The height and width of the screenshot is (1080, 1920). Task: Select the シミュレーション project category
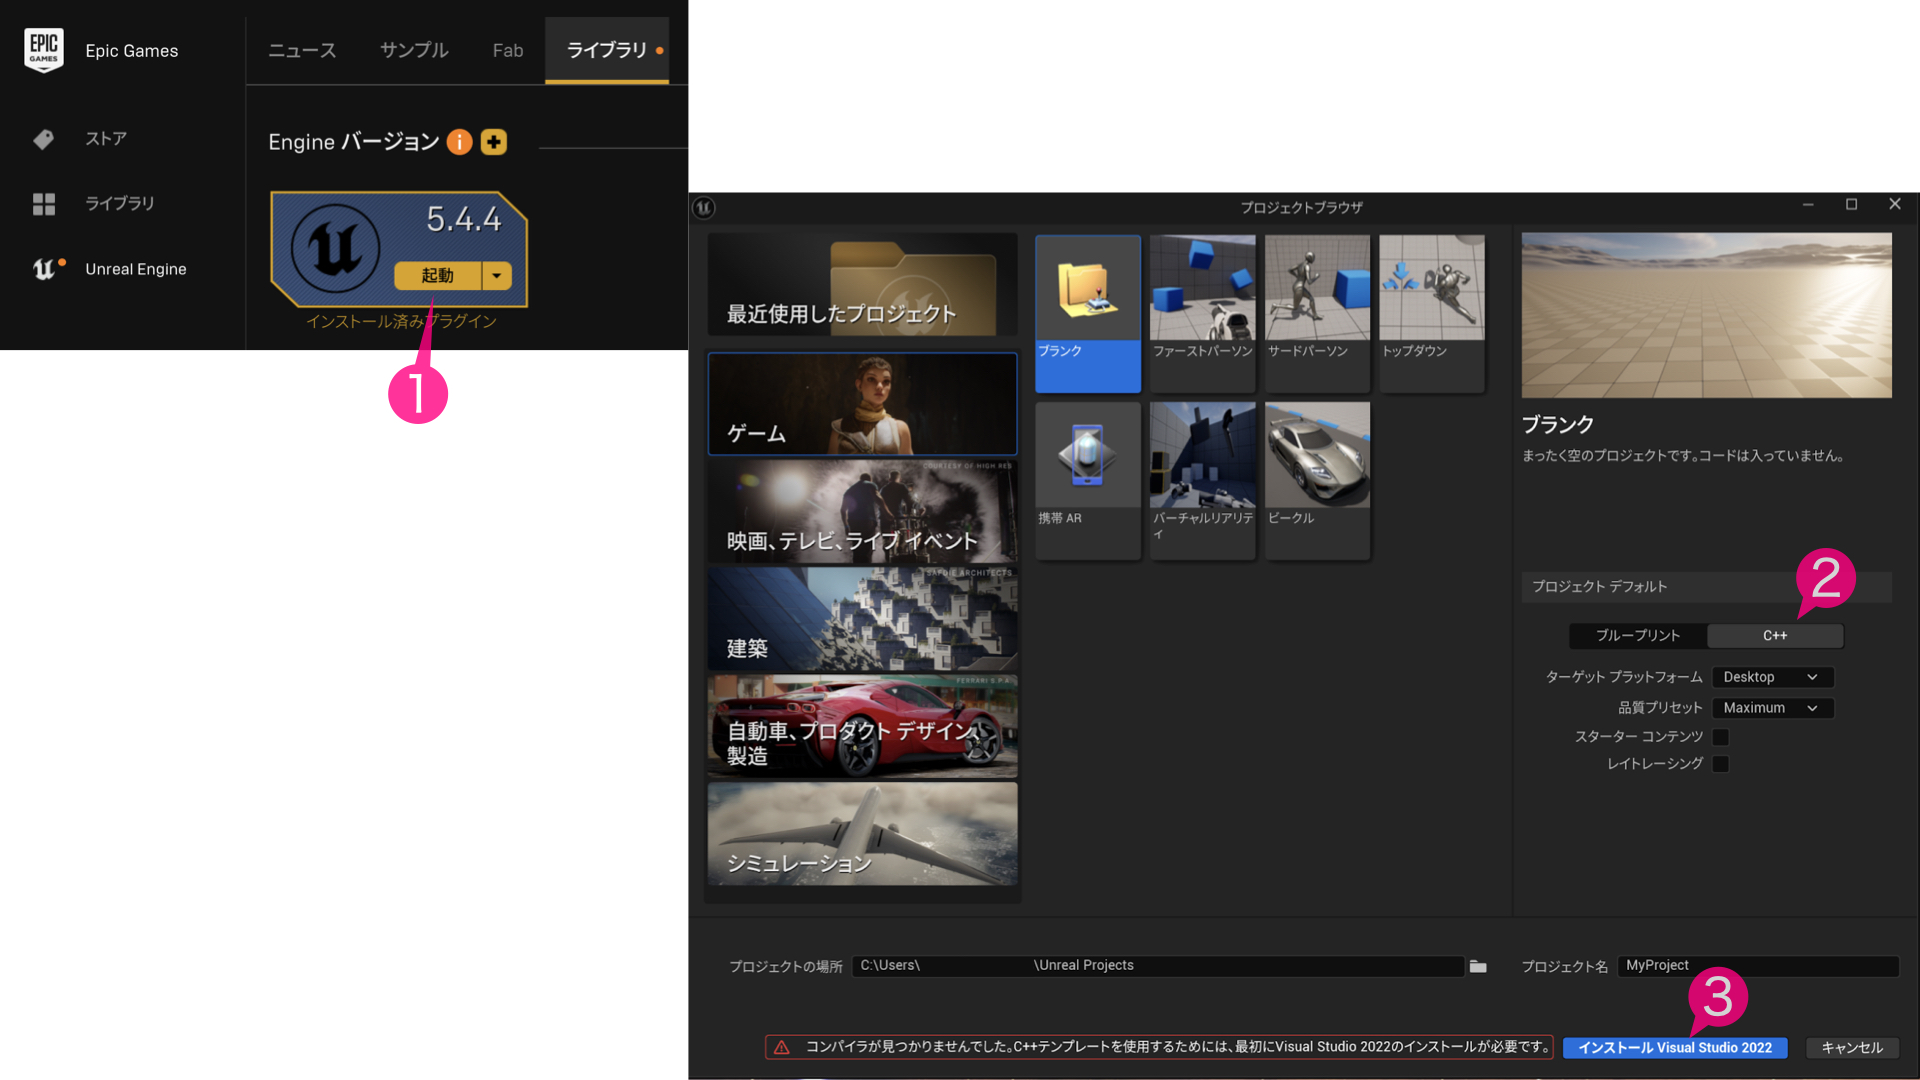[862, 833]
